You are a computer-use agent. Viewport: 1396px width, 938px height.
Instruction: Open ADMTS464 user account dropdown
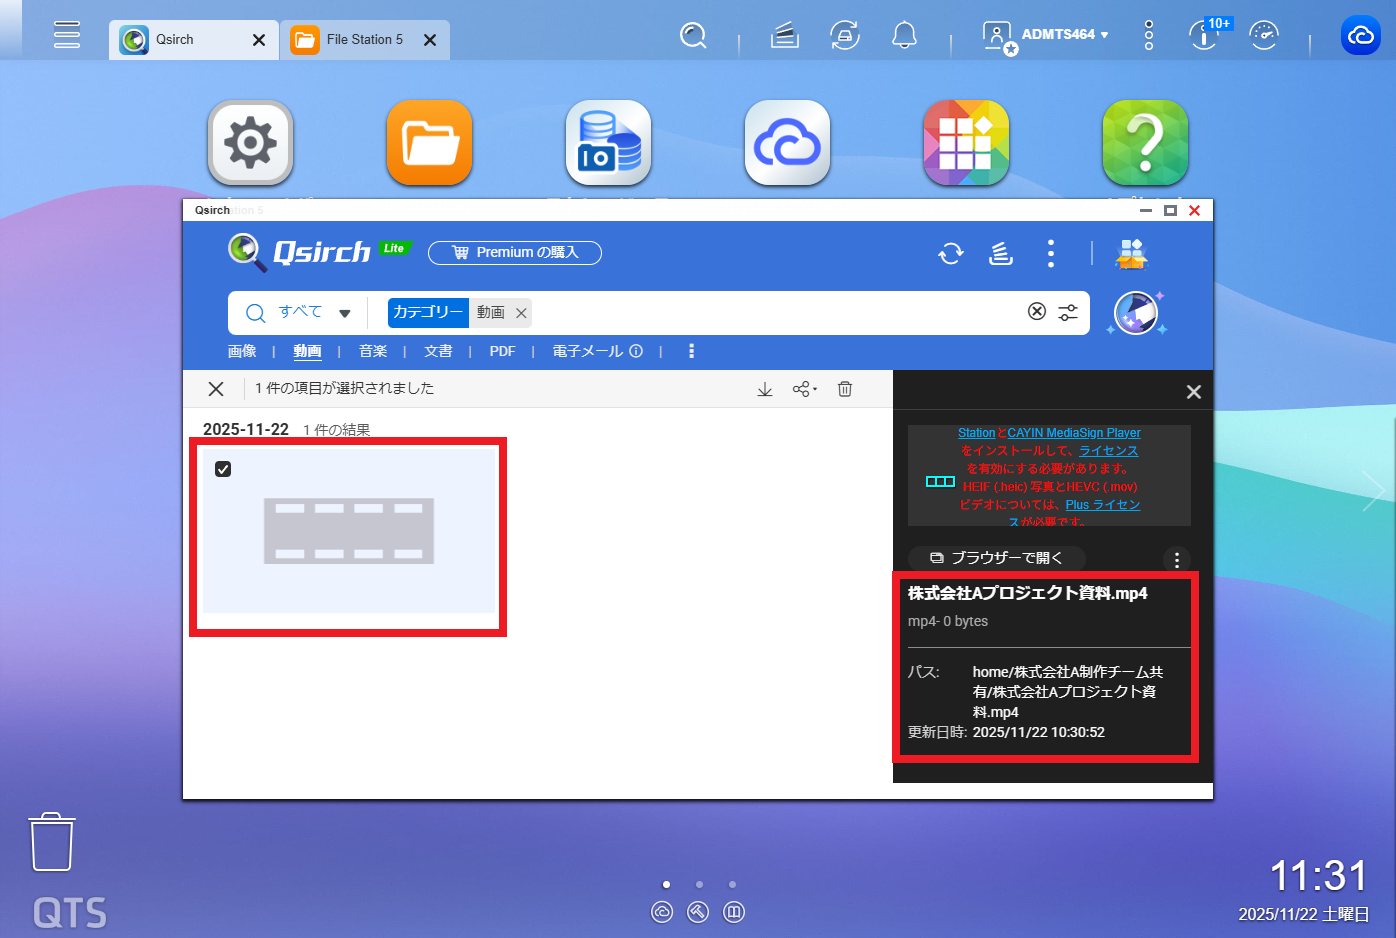[x=1064, y=35]
